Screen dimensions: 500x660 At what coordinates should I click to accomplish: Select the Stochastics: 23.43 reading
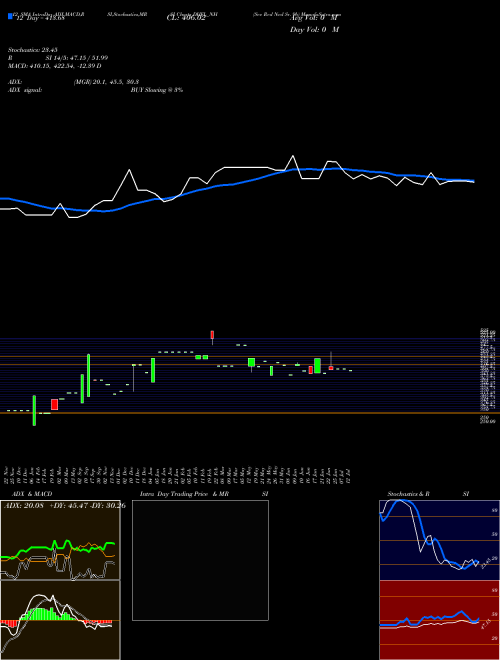32,50
